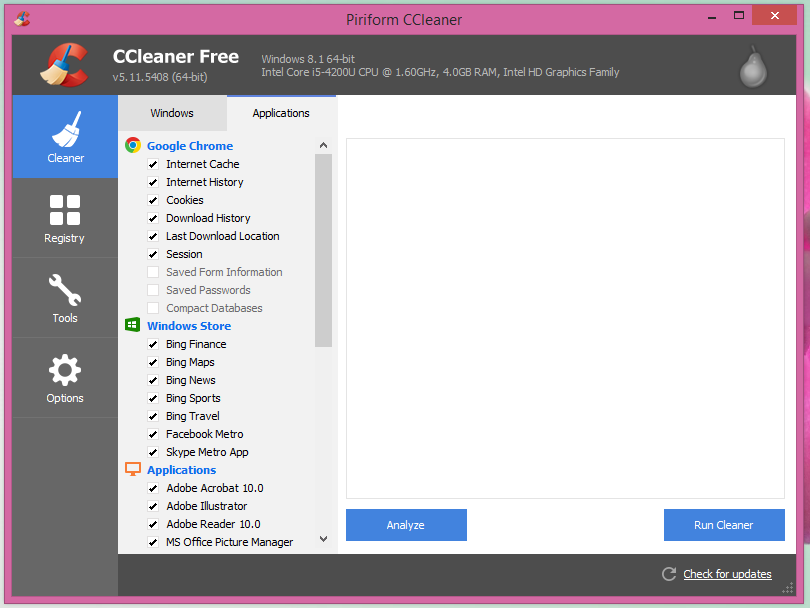Toggle Bing Travel checkbox
The height and width of the screenshot is (608, 810).
pyautogui.click(x=153, y=416)
